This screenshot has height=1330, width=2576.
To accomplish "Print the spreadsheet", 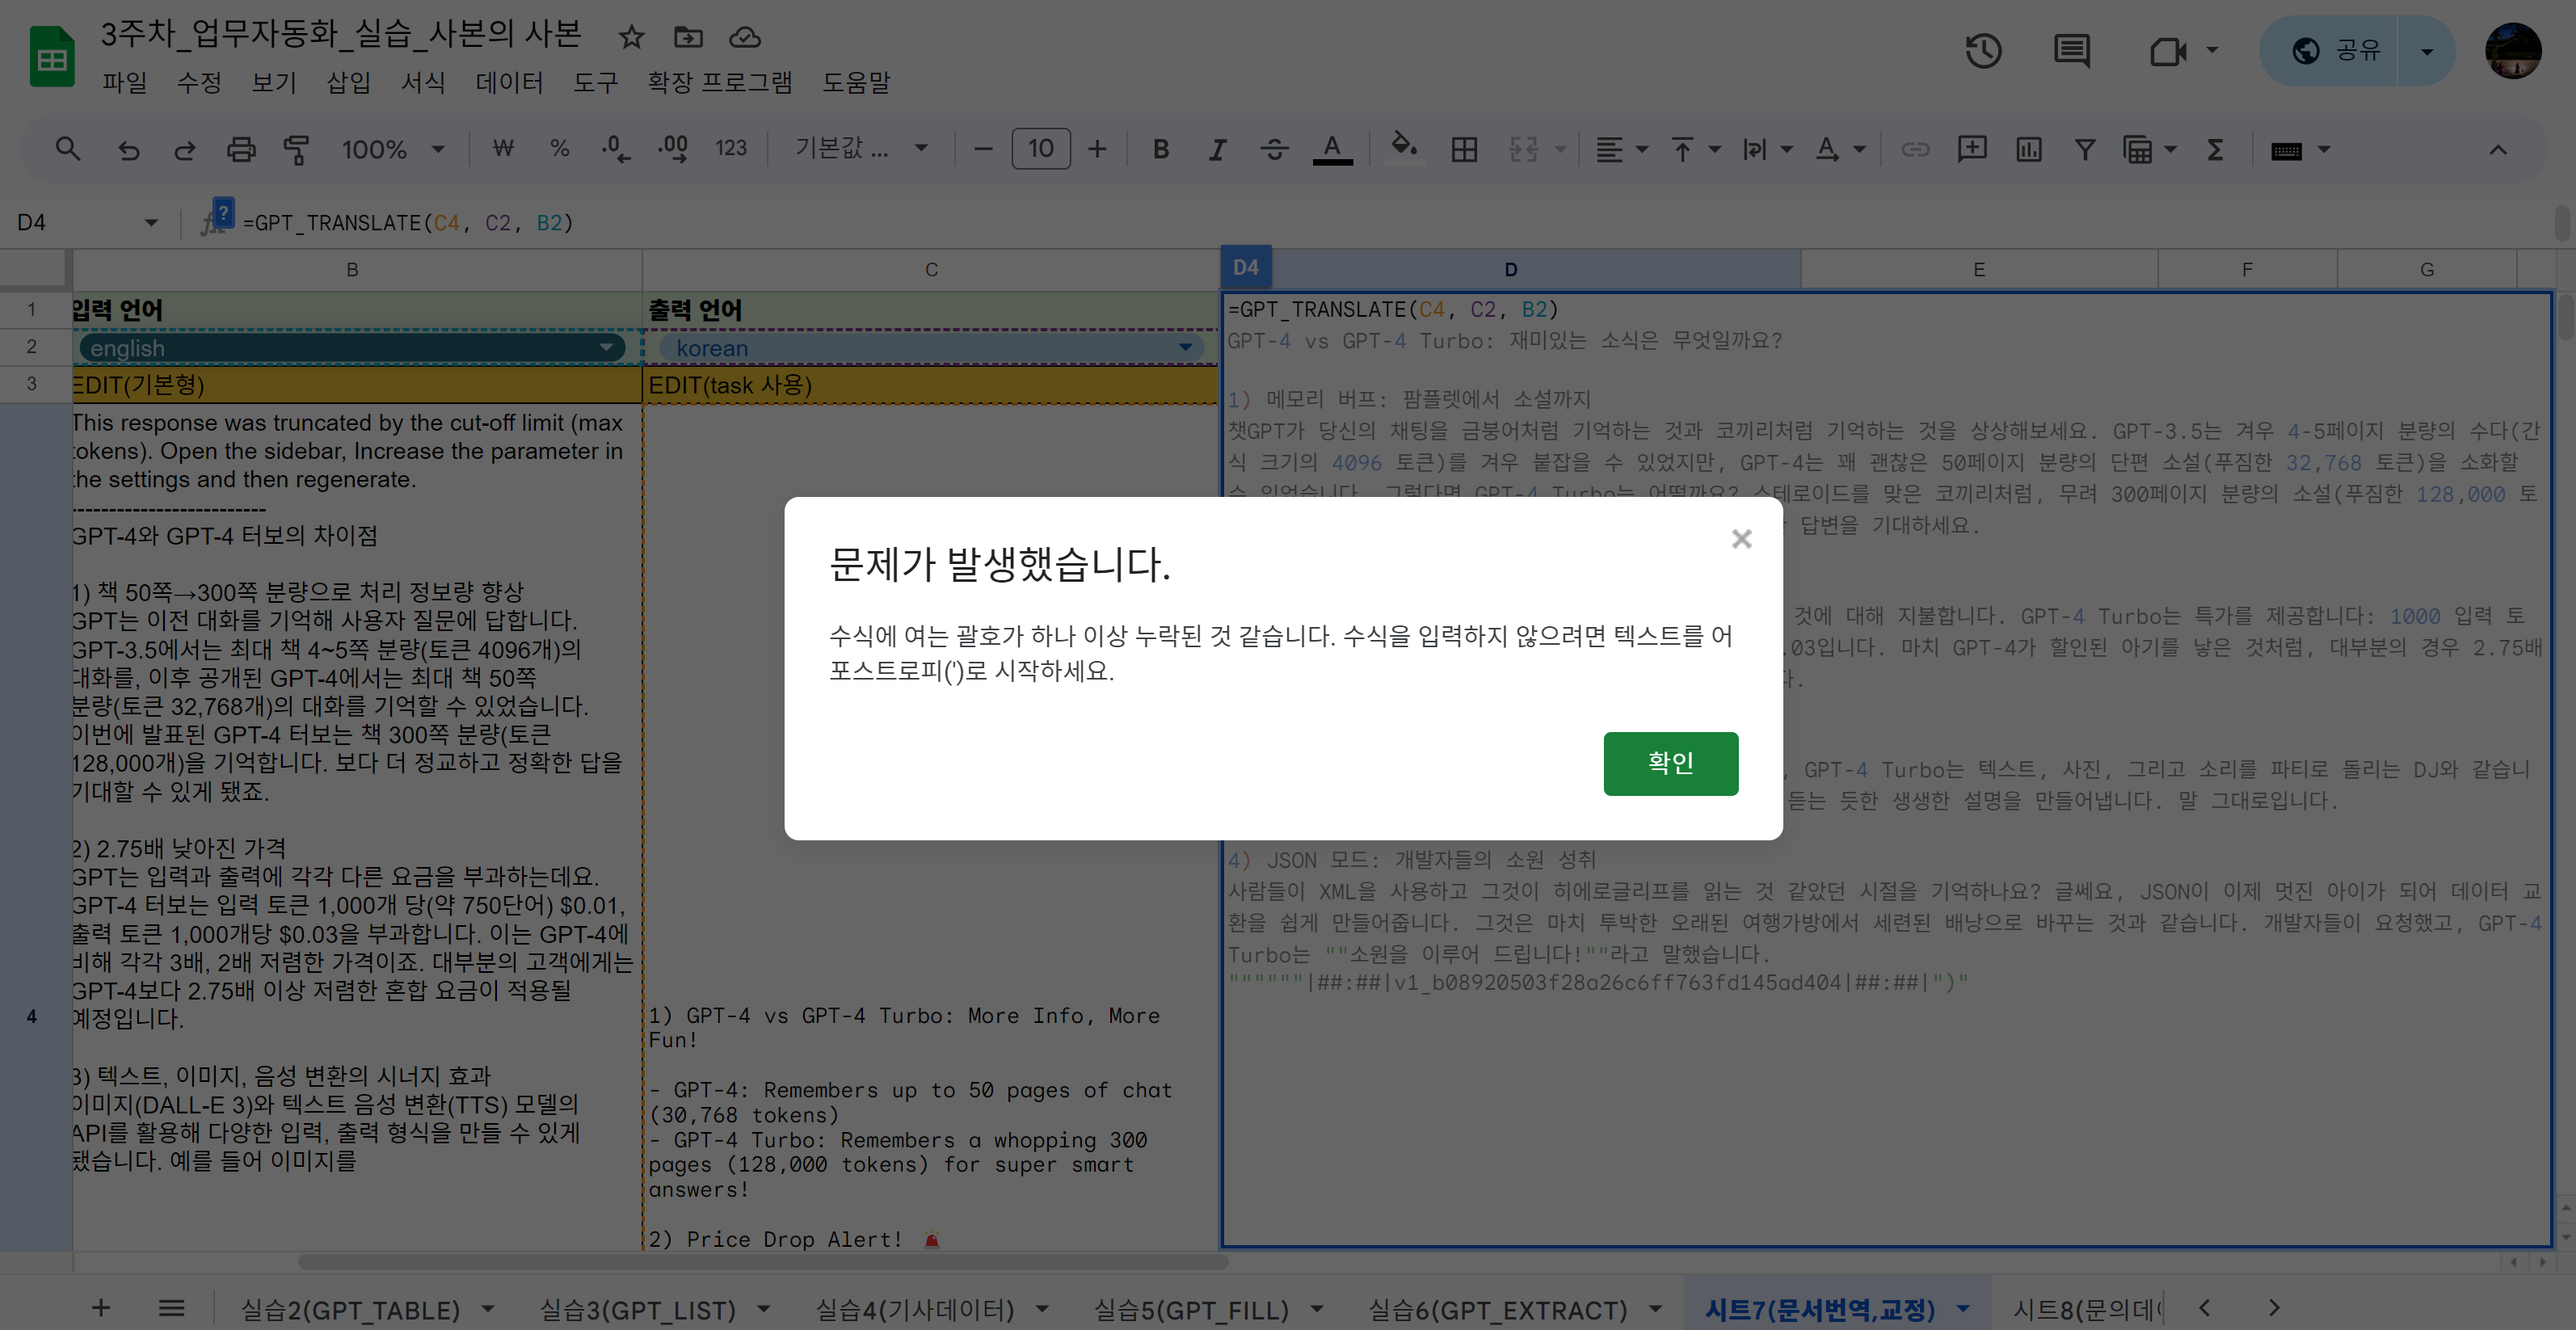I will tap(241, 150).
